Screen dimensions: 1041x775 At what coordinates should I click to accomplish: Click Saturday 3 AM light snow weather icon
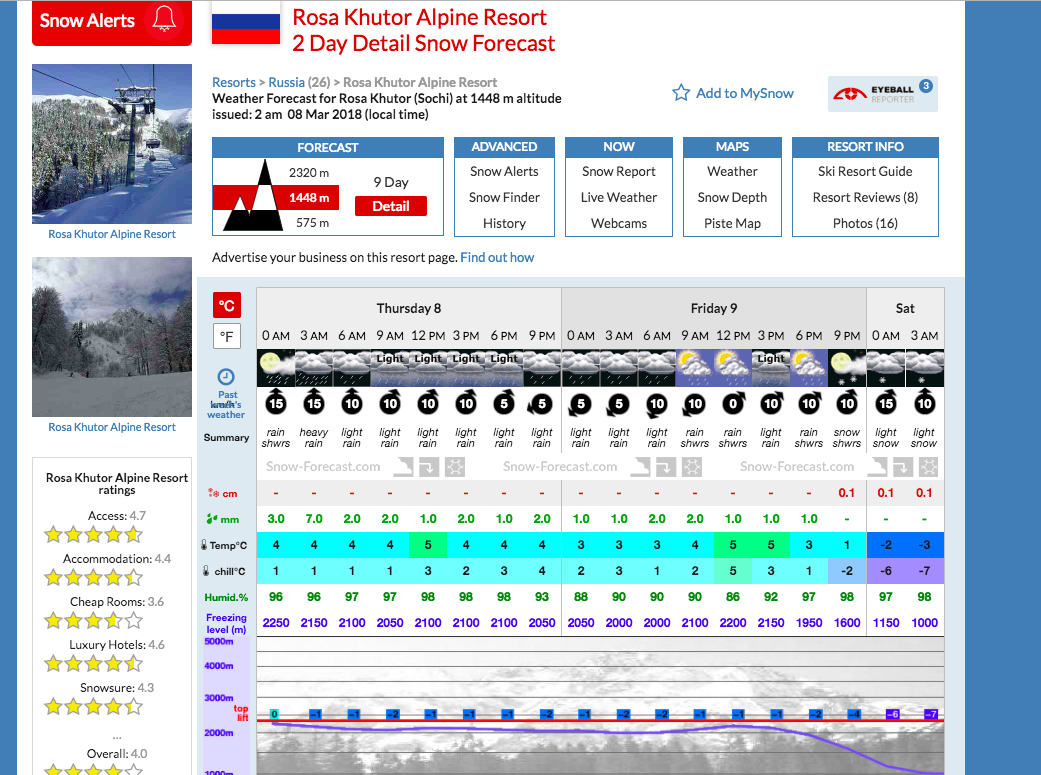coord(924,369)
